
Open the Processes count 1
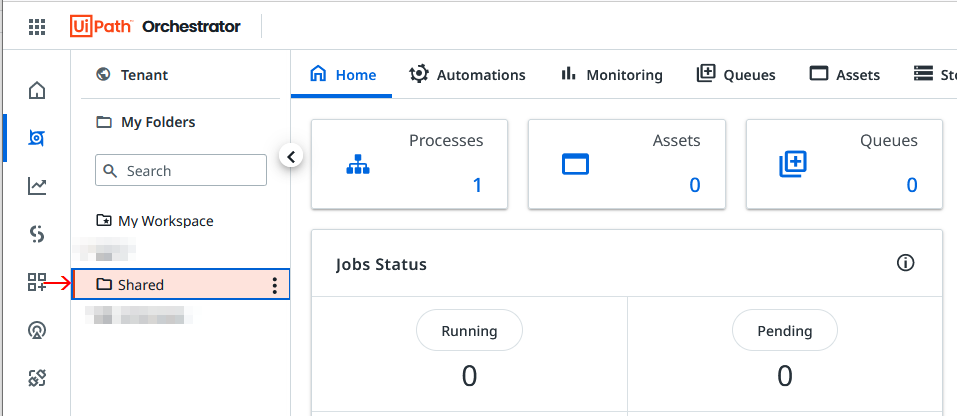477,185
